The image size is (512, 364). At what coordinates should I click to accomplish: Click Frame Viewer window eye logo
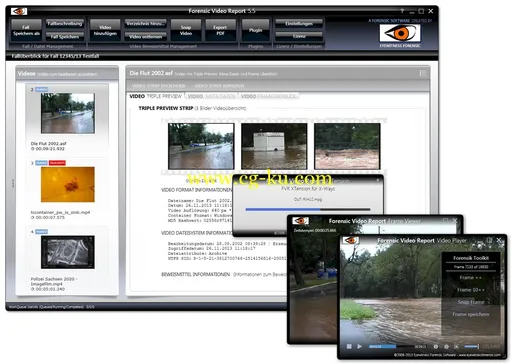[300, 221]
